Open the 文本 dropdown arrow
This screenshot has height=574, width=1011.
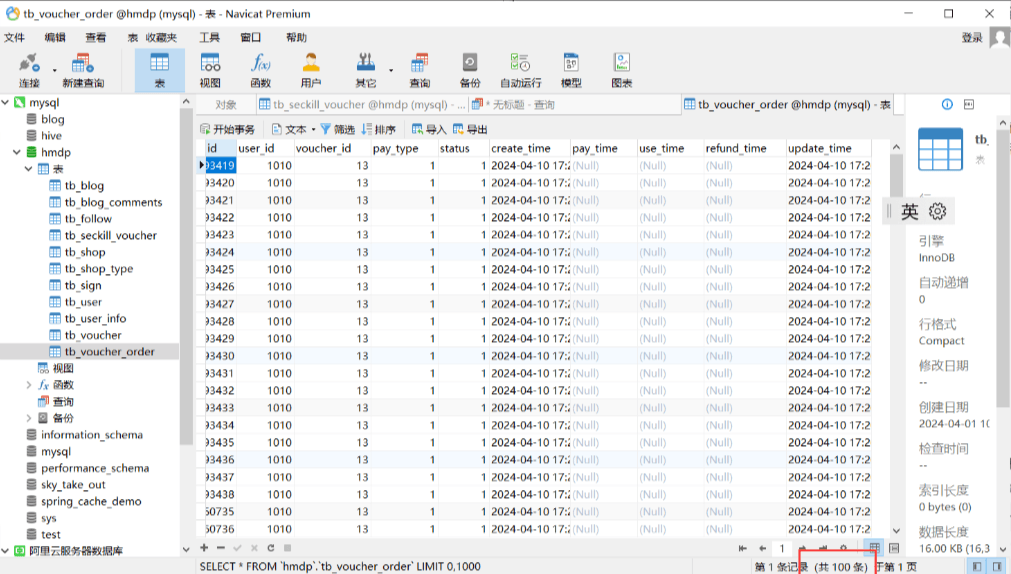tap(313, 129)
